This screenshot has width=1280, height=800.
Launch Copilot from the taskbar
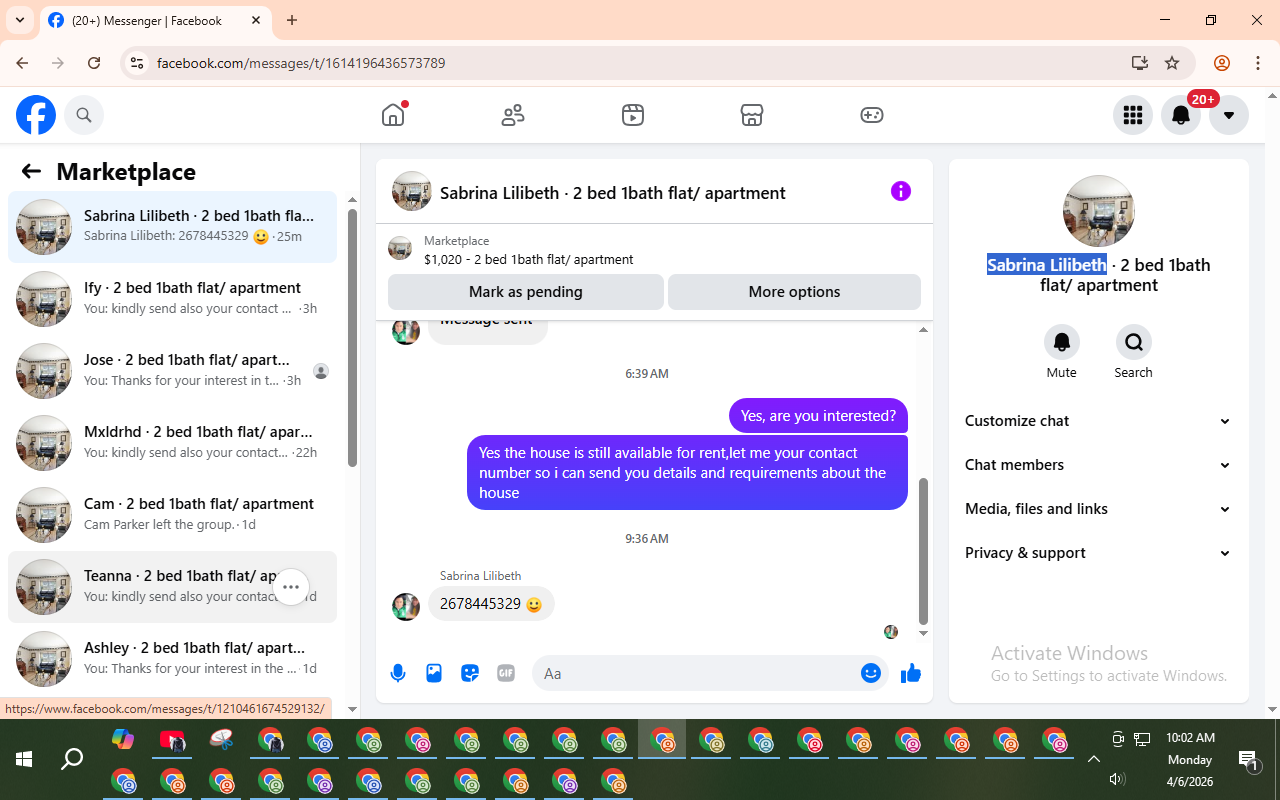tap(123, 740)
